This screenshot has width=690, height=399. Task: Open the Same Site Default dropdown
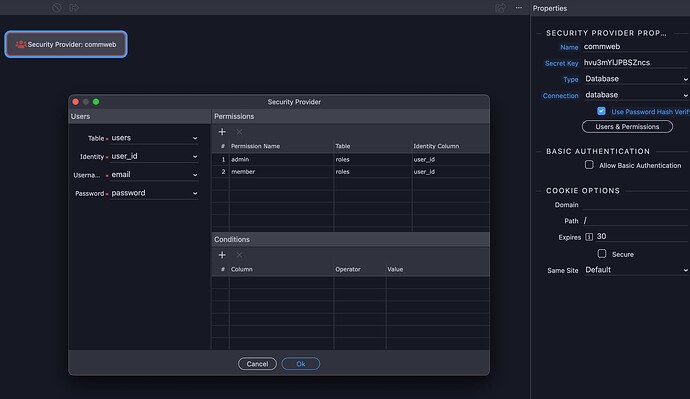tap(636, 270)
